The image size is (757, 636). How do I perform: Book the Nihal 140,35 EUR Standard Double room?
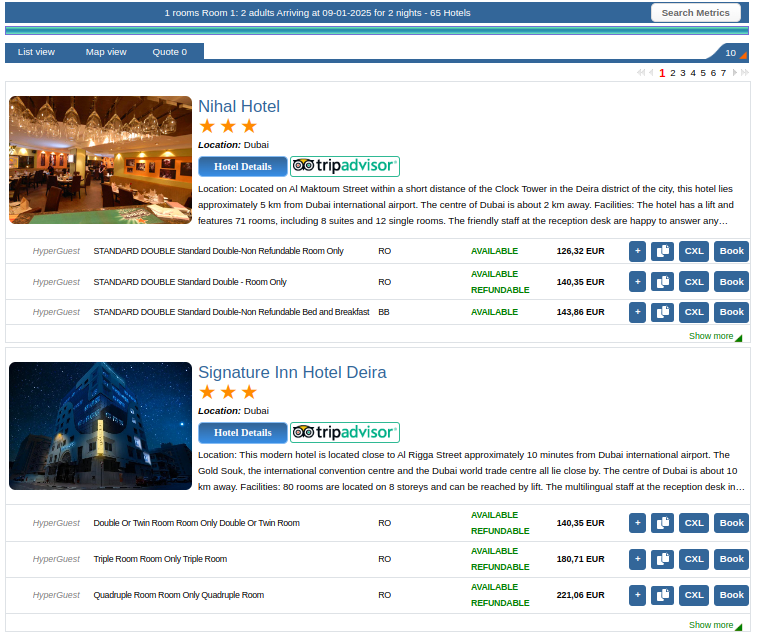[731, 282]
